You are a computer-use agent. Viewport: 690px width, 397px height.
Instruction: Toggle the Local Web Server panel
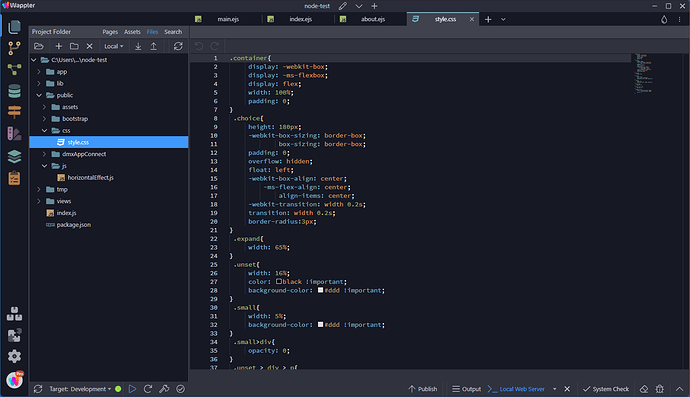(516, 389)
